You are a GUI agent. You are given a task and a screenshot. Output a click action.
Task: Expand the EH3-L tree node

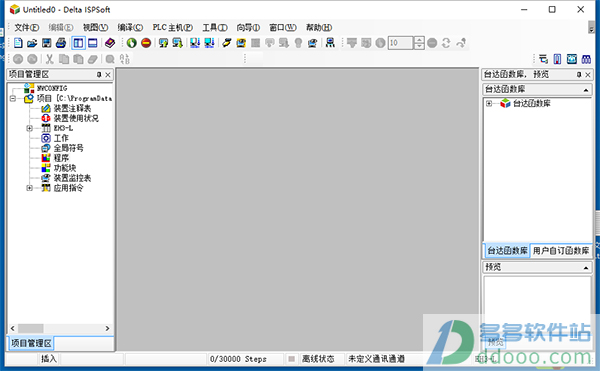coord(29,128)
